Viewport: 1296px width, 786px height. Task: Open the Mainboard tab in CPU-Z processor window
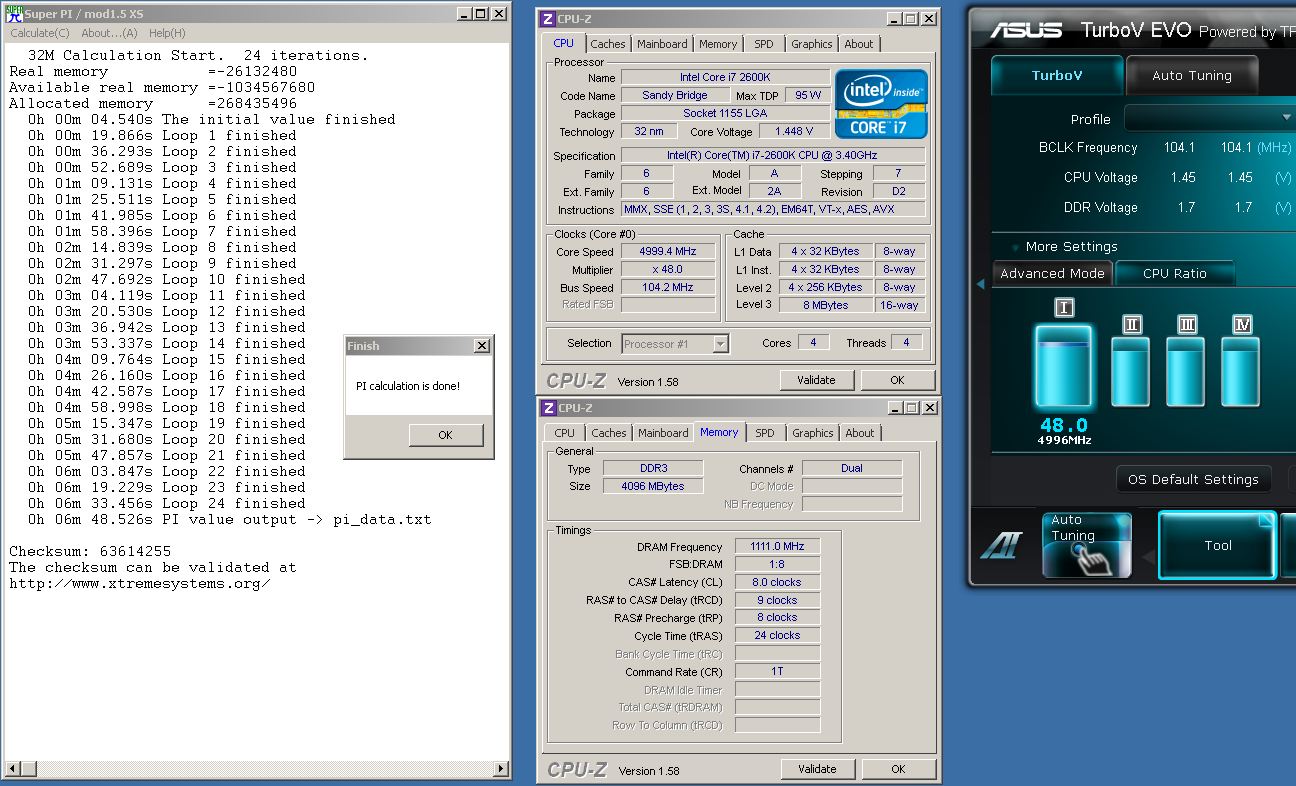(662, 44)
